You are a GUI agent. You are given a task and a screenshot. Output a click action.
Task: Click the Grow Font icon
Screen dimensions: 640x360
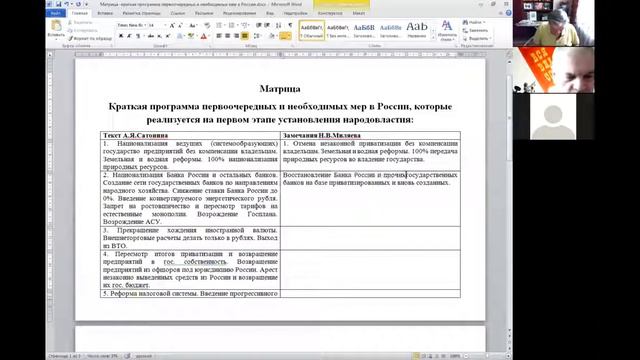[x=172, y=25]
